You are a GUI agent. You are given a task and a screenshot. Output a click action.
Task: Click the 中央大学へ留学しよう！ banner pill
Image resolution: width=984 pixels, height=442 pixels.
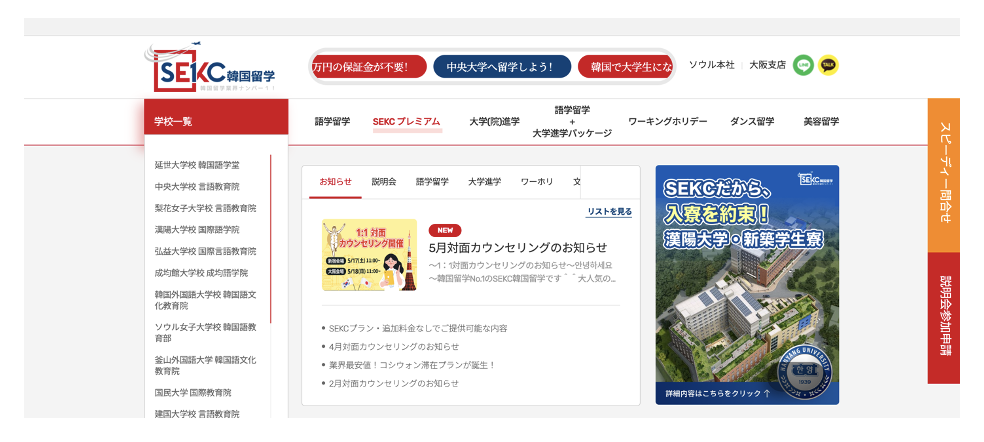click(502, 67)
